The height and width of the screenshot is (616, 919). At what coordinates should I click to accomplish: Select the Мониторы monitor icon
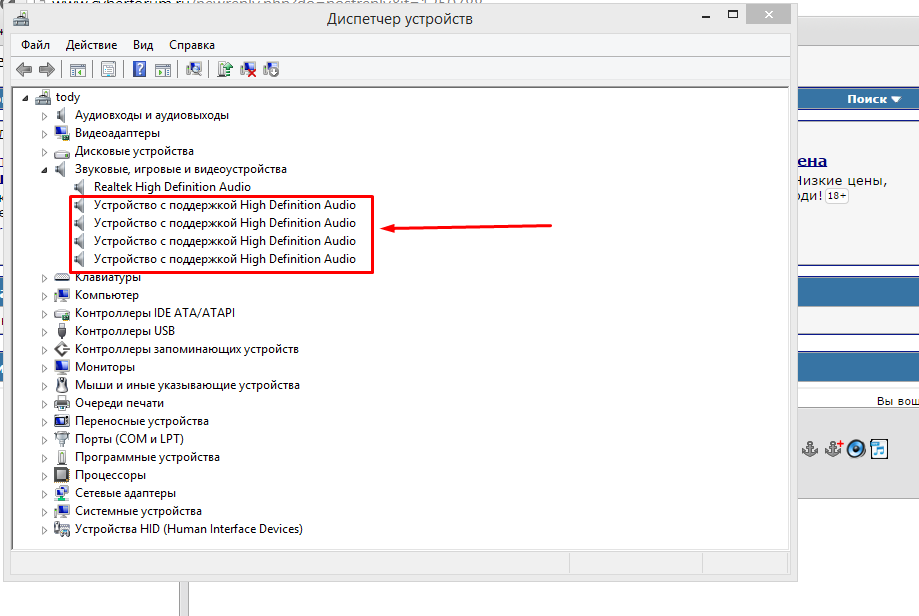pos(62,367)
